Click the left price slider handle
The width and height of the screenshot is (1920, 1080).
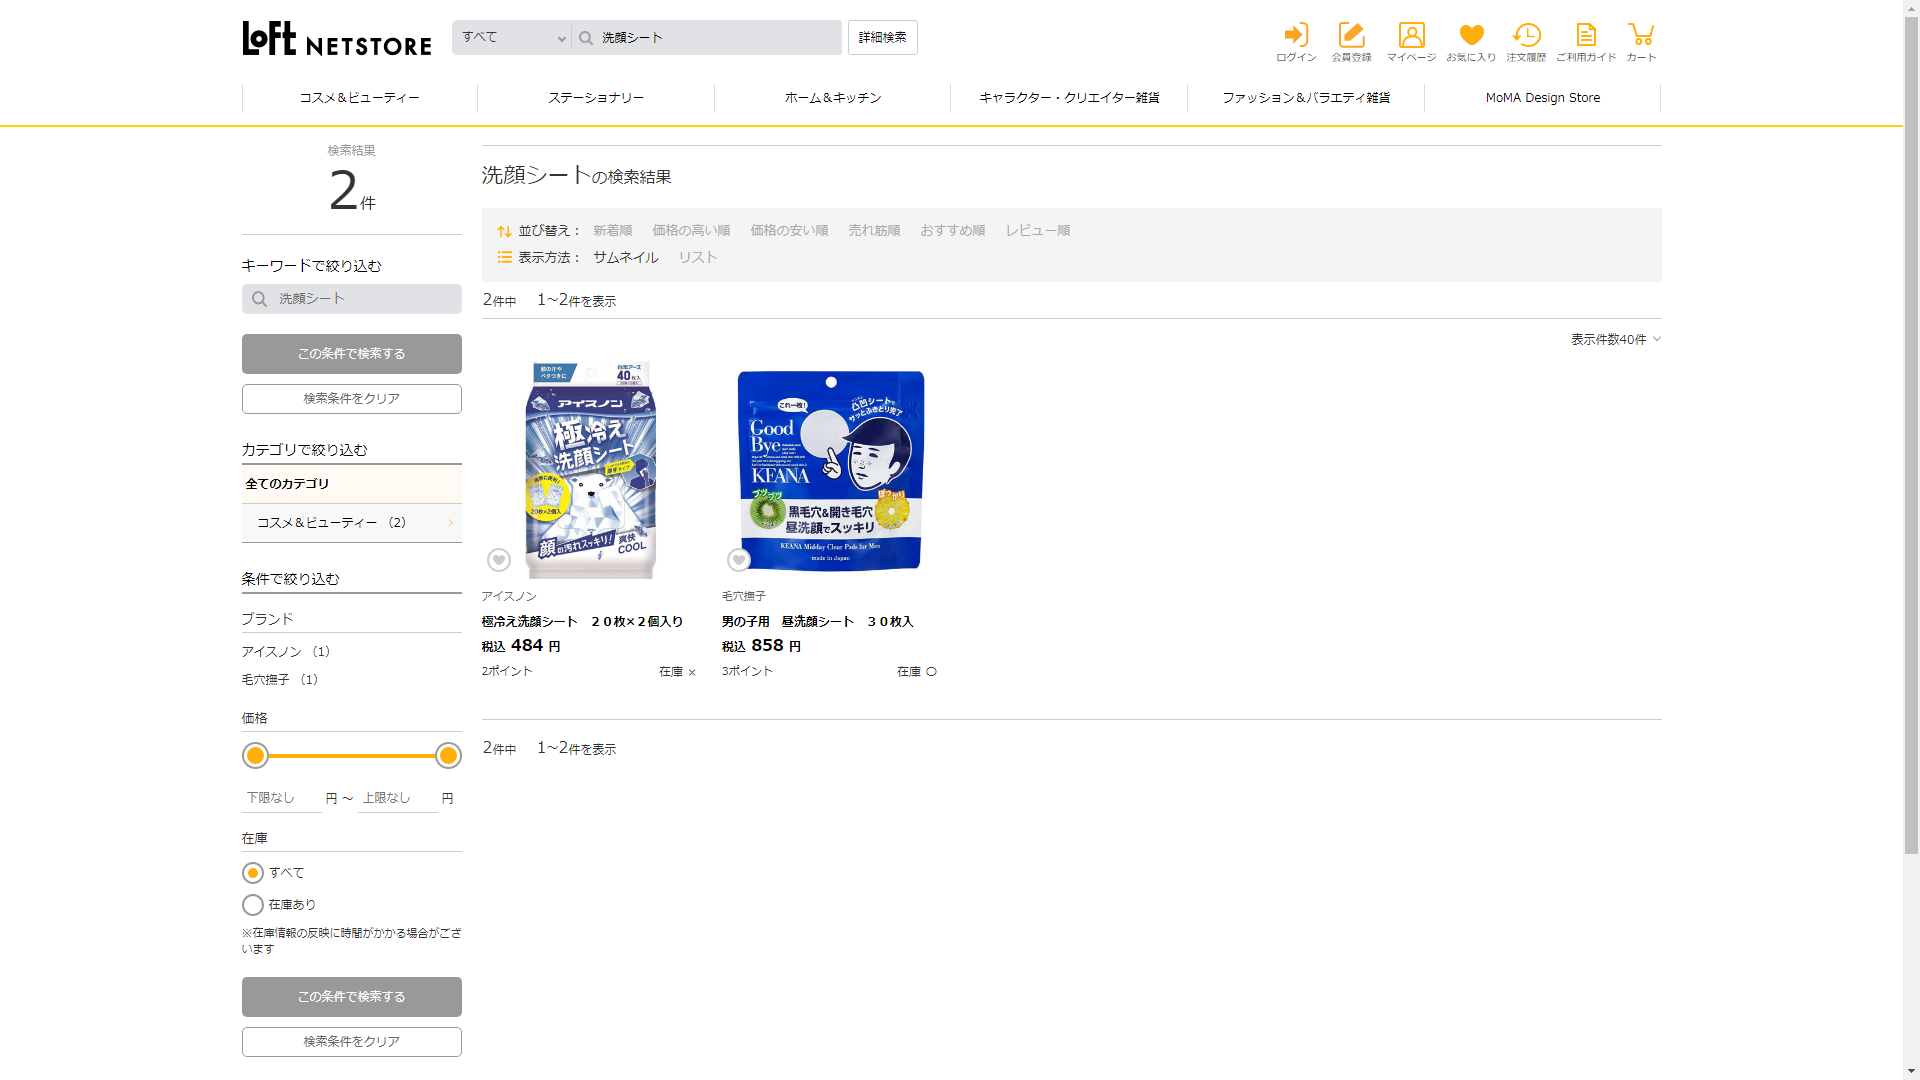[x=256, y=756]
